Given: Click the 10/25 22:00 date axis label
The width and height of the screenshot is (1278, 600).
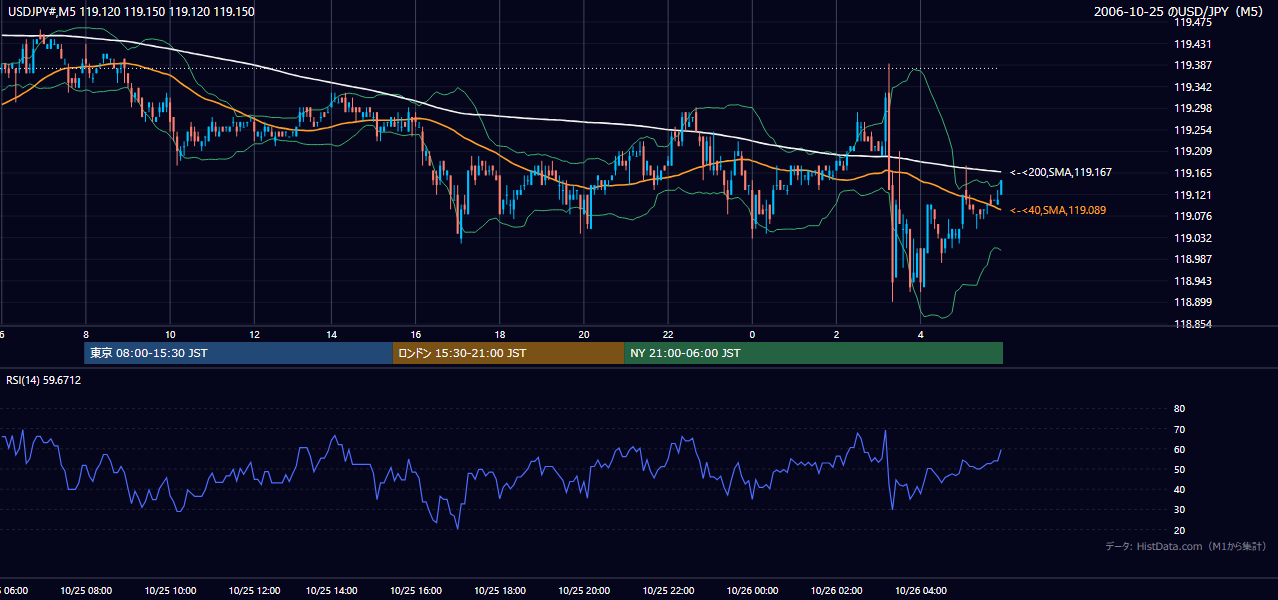Looking at the screenshot, I should (668, 591).
